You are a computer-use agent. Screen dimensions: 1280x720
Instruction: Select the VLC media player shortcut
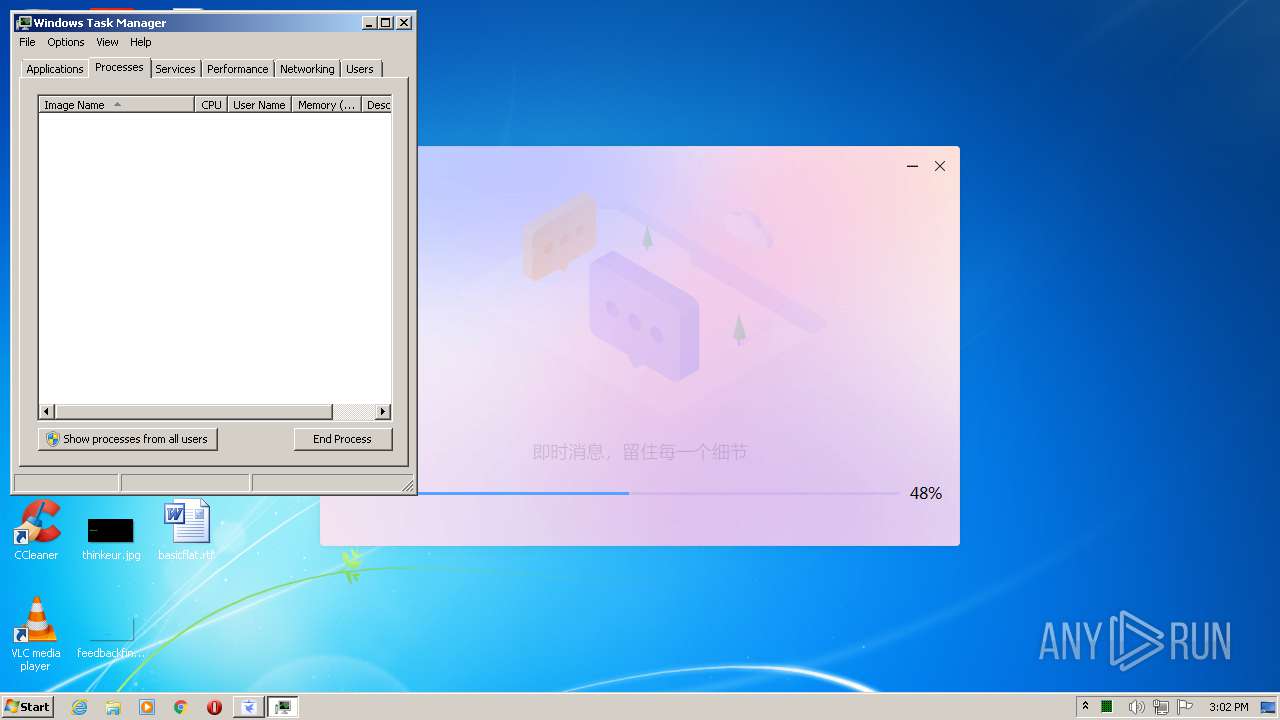[36, 634]
